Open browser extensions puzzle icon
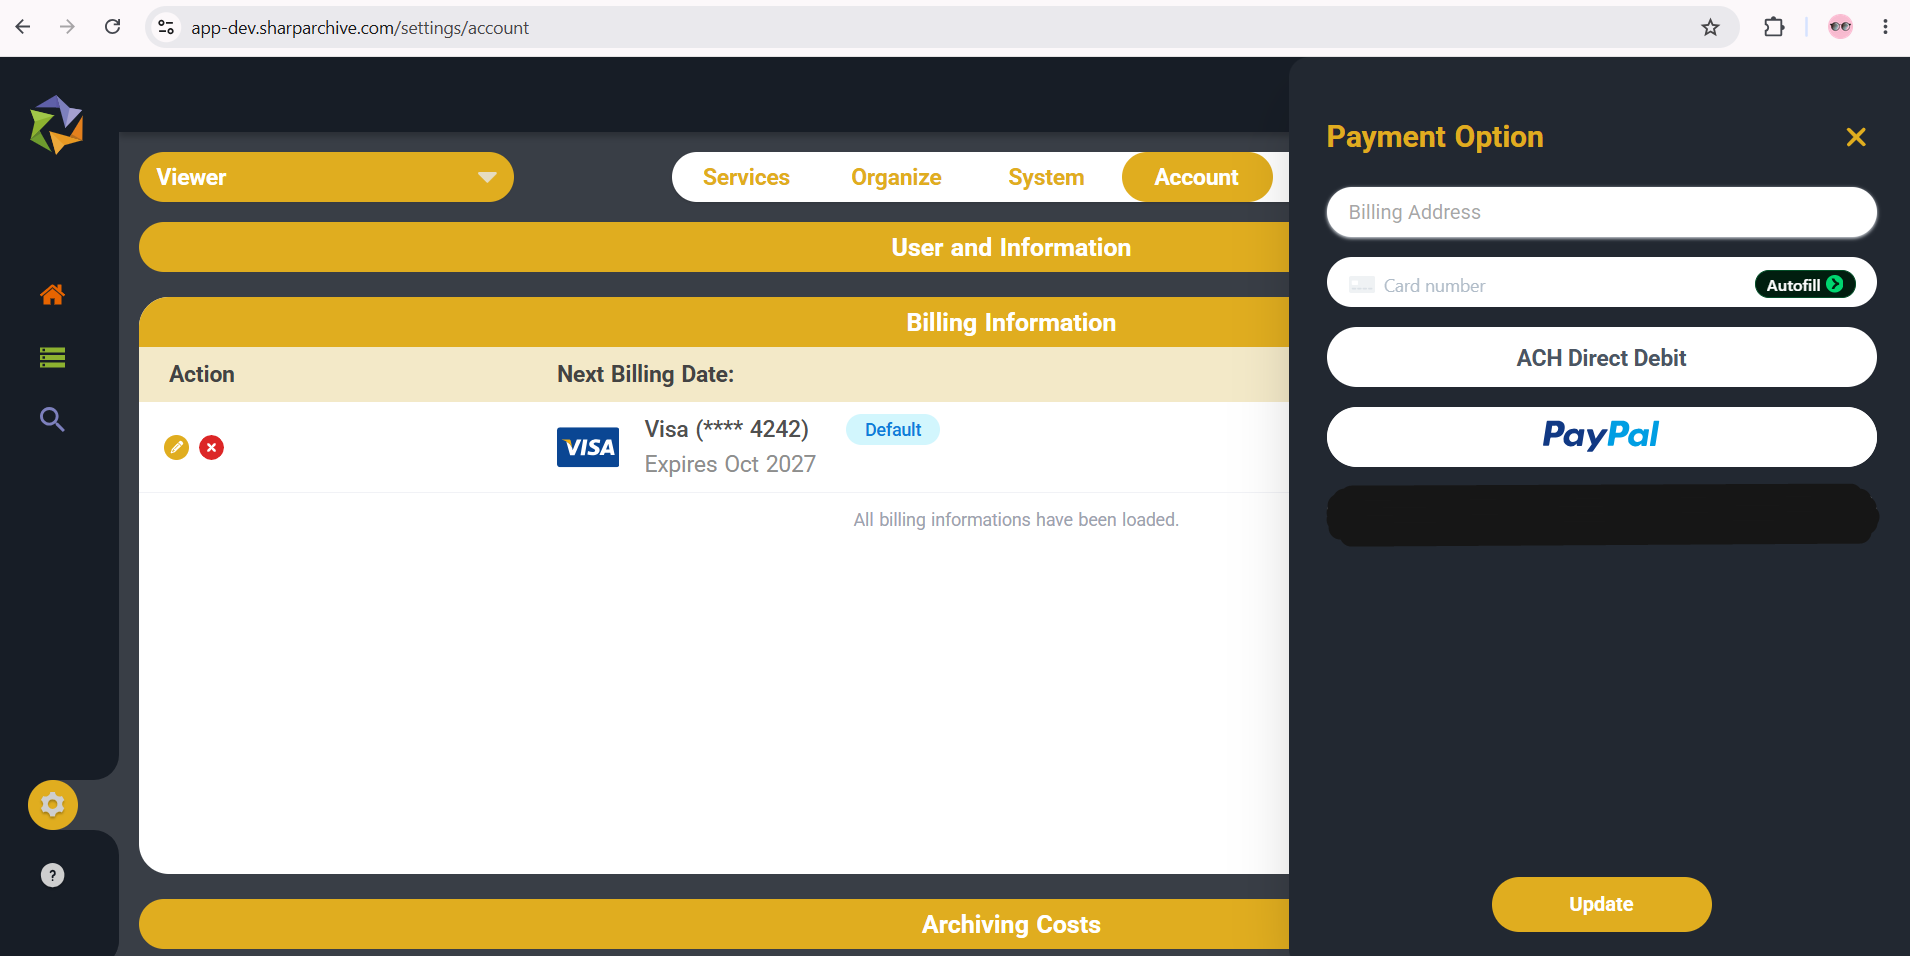This screenshot has height=956, width=1910. point(1774,27)
